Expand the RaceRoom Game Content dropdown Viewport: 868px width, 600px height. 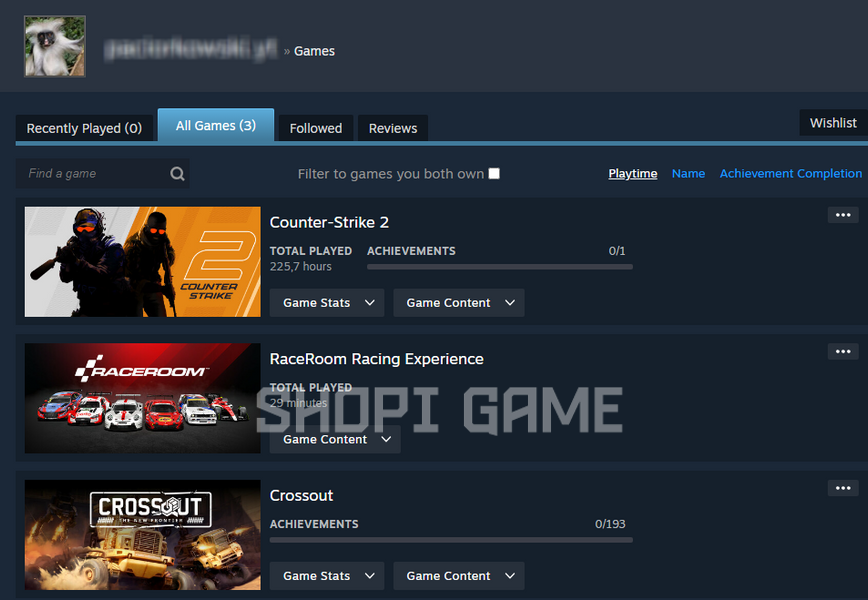point(335,439)
